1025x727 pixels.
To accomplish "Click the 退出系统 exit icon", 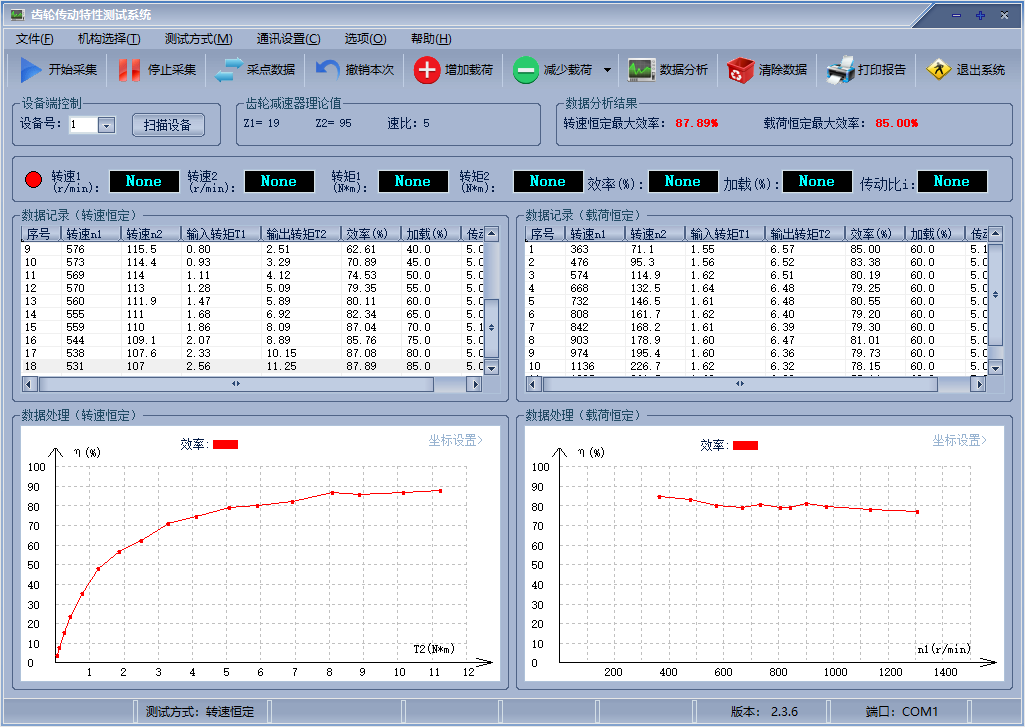I will tap(938, 70).
